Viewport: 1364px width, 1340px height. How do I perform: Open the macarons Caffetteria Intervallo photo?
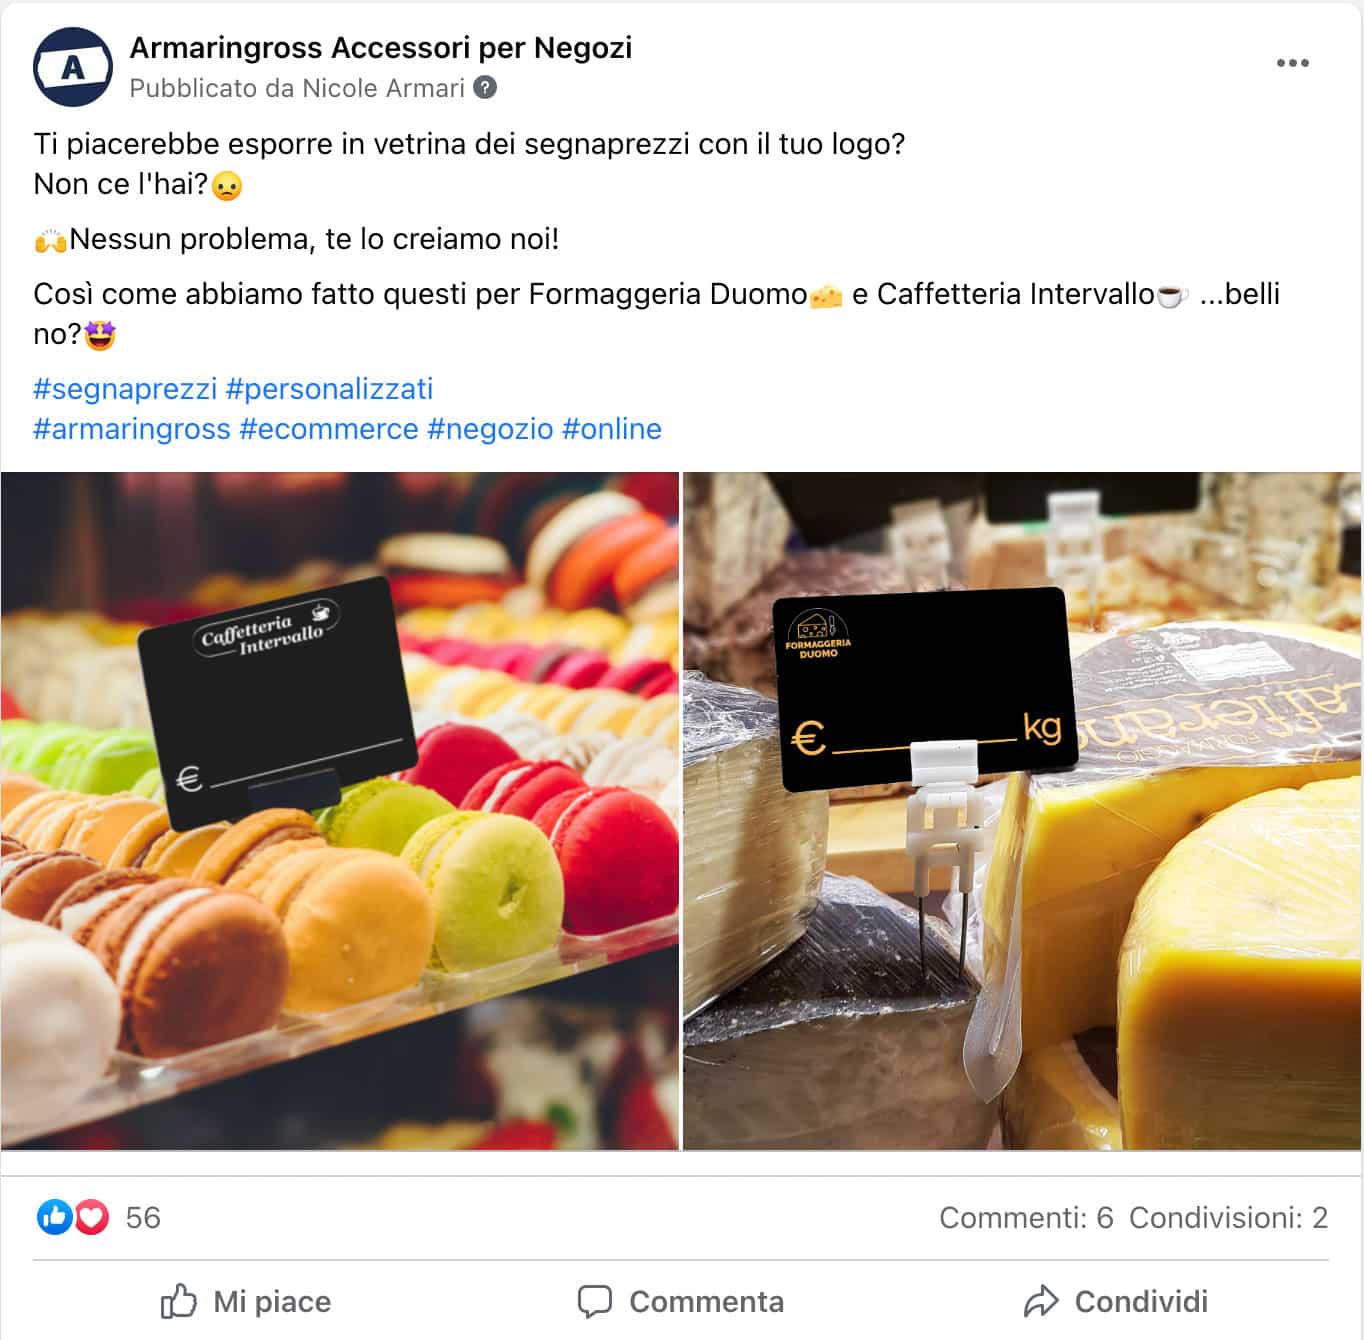tap(340, 811)
